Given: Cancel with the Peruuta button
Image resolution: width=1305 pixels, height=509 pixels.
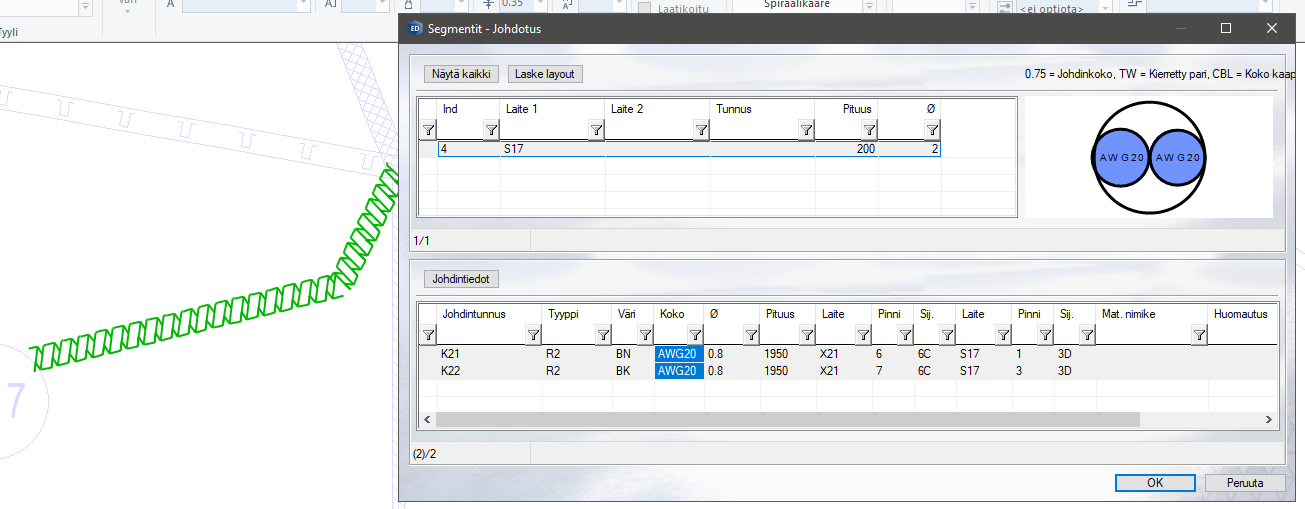Looking at the screenshot, I should pos(1244,483).
